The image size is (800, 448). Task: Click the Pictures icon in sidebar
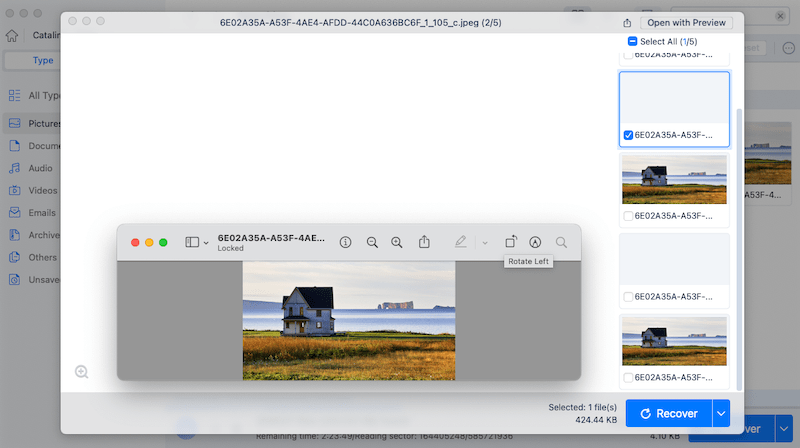pos(15,123)
